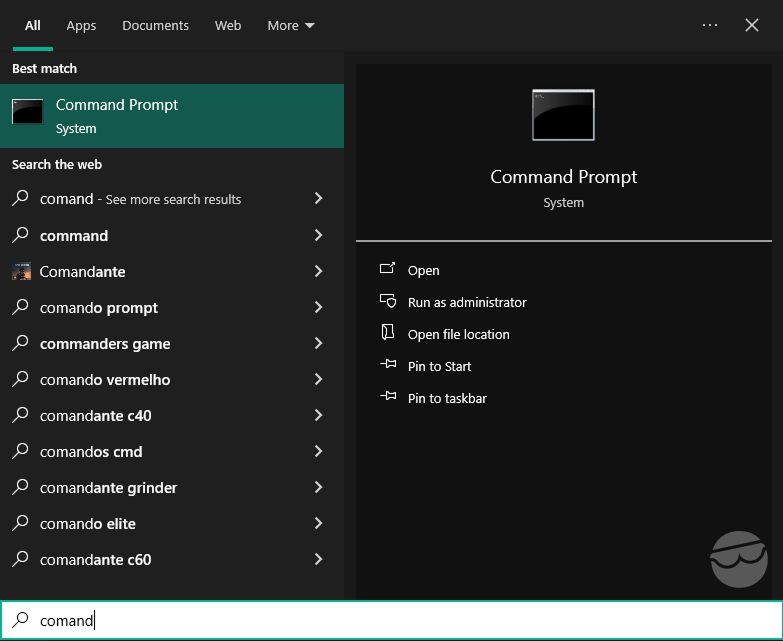The height and width of the screenshot is (641, 783).
Task: Click the Open action icon
Action: pos(388,269)
